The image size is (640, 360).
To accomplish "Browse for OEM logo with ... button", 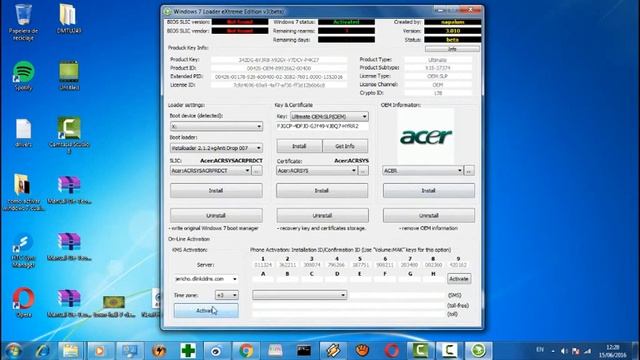I will (x=469, y=171).
